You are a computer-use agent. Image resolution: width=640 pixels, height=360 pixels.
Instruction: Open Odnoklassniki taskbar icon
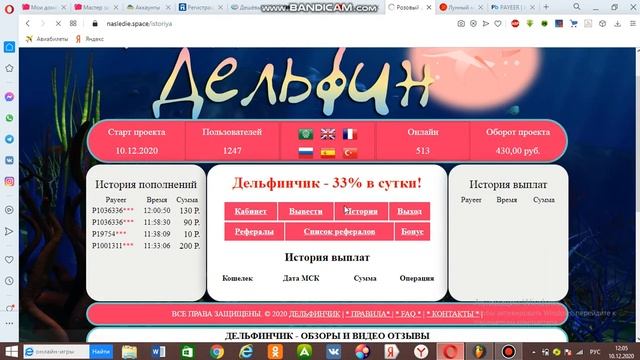(x=275, y=351)
